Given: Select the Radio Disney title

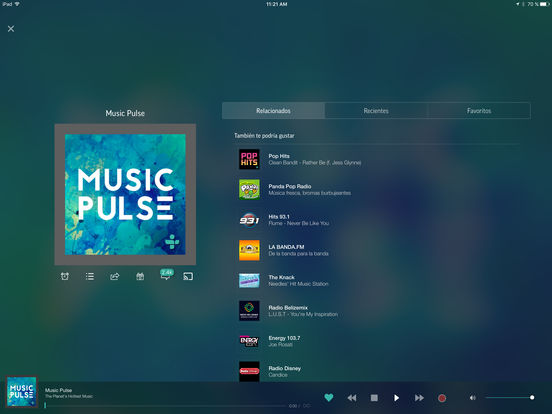Looking at the screenshot, I should 284,368.
